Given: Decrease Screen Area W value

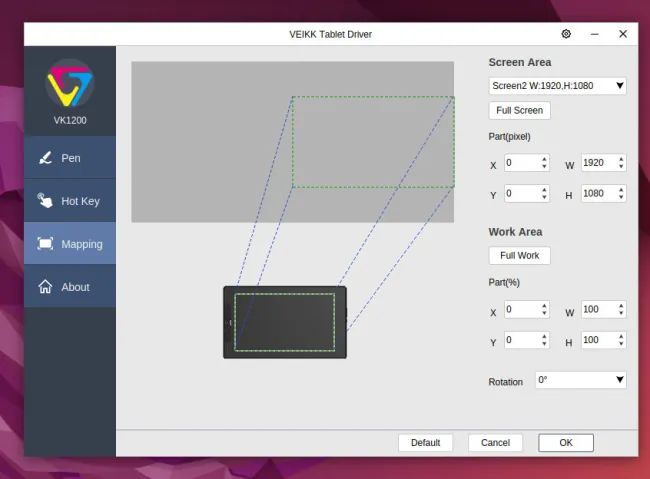Looking at the screenshot, I should click(x=621, y=167).
